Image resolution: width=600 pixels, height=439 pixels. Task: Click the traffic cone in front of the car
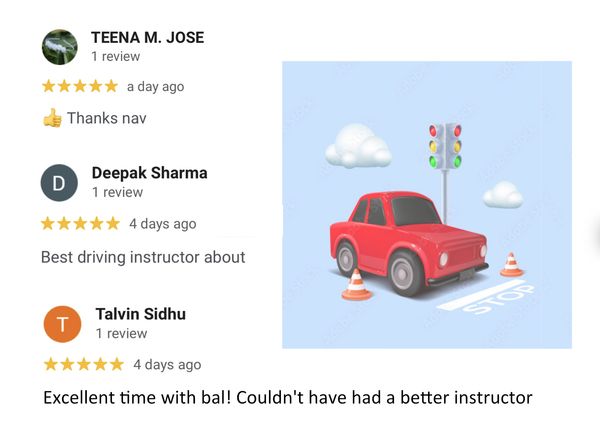click(357, 285)
